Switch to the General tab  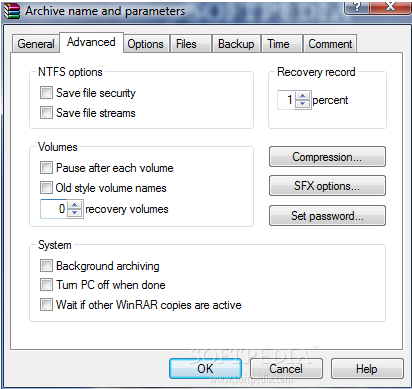coord(36,44)
